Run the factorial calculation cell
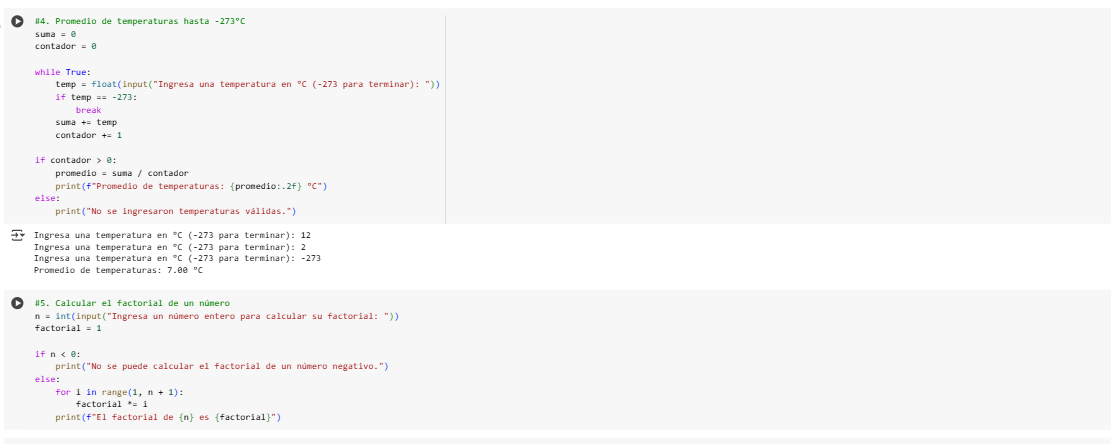Viewport: 1111px width, 444px height. 18,303
